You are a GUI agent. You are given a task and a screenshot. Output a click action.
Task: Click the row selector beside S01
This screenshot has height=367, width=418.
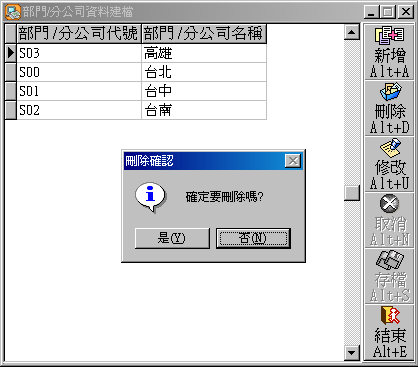pos(11,91)
